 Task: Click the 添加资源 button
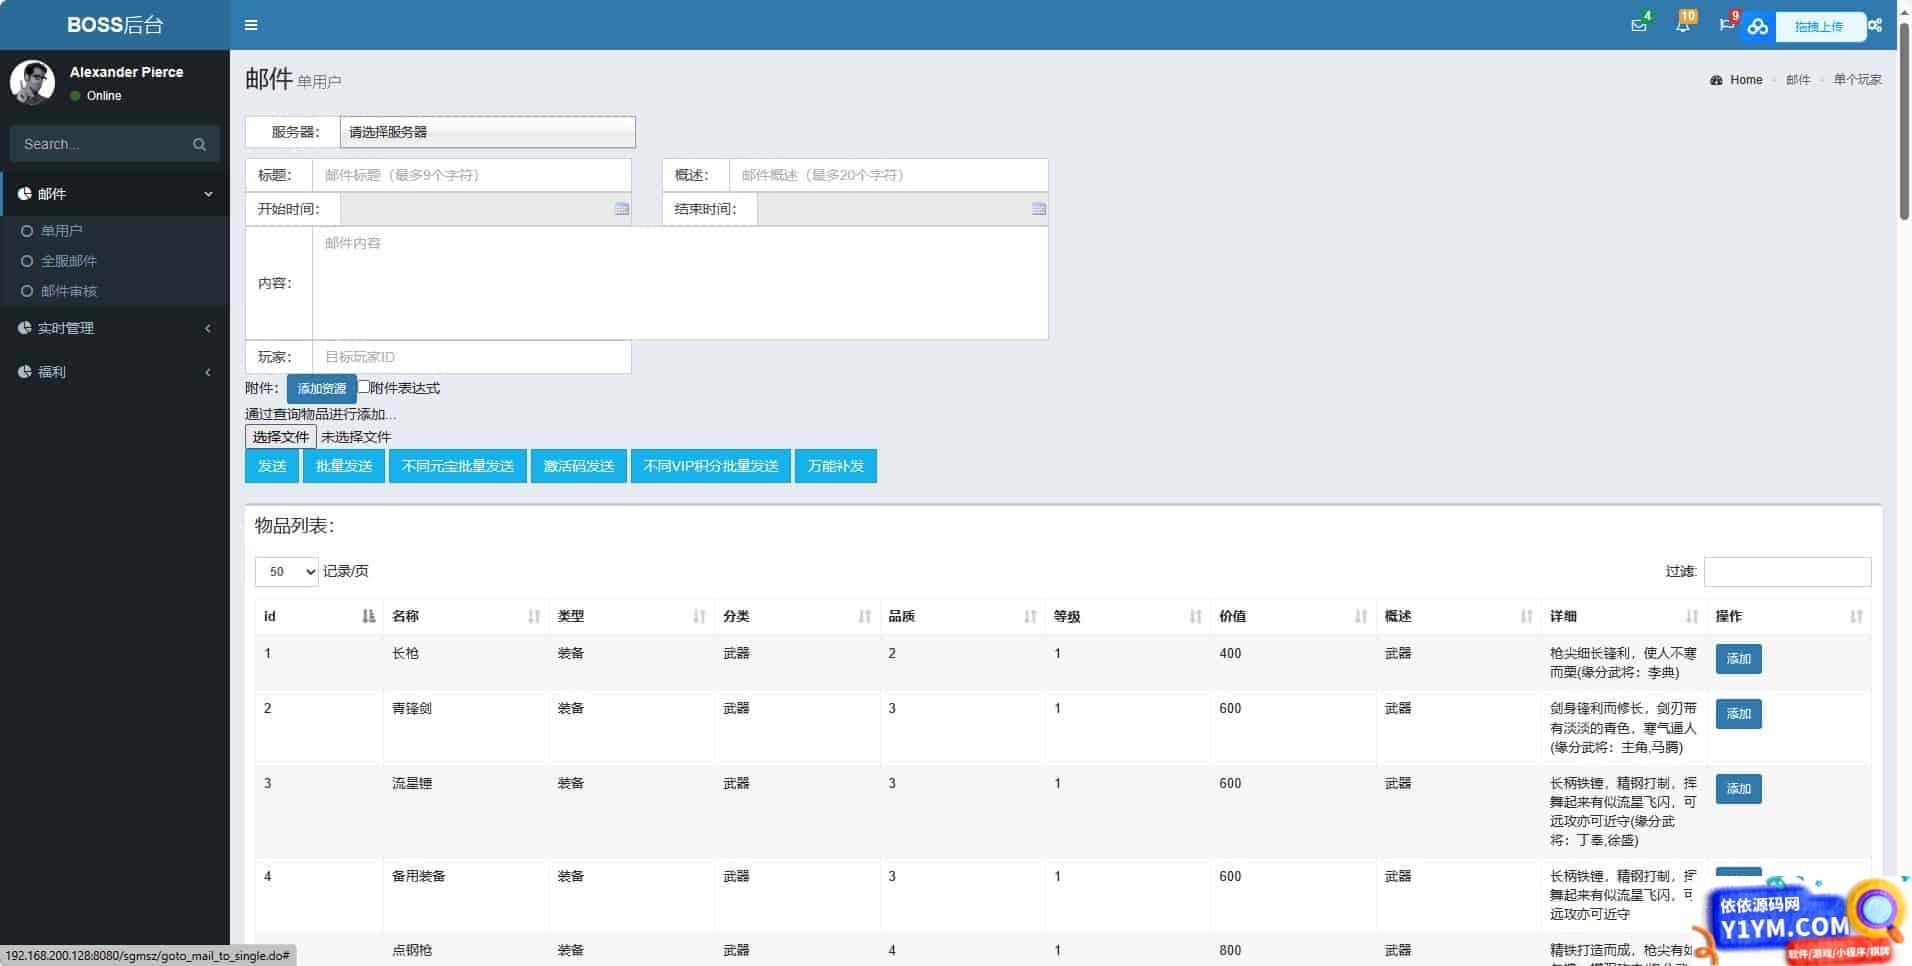coord(322,388)
